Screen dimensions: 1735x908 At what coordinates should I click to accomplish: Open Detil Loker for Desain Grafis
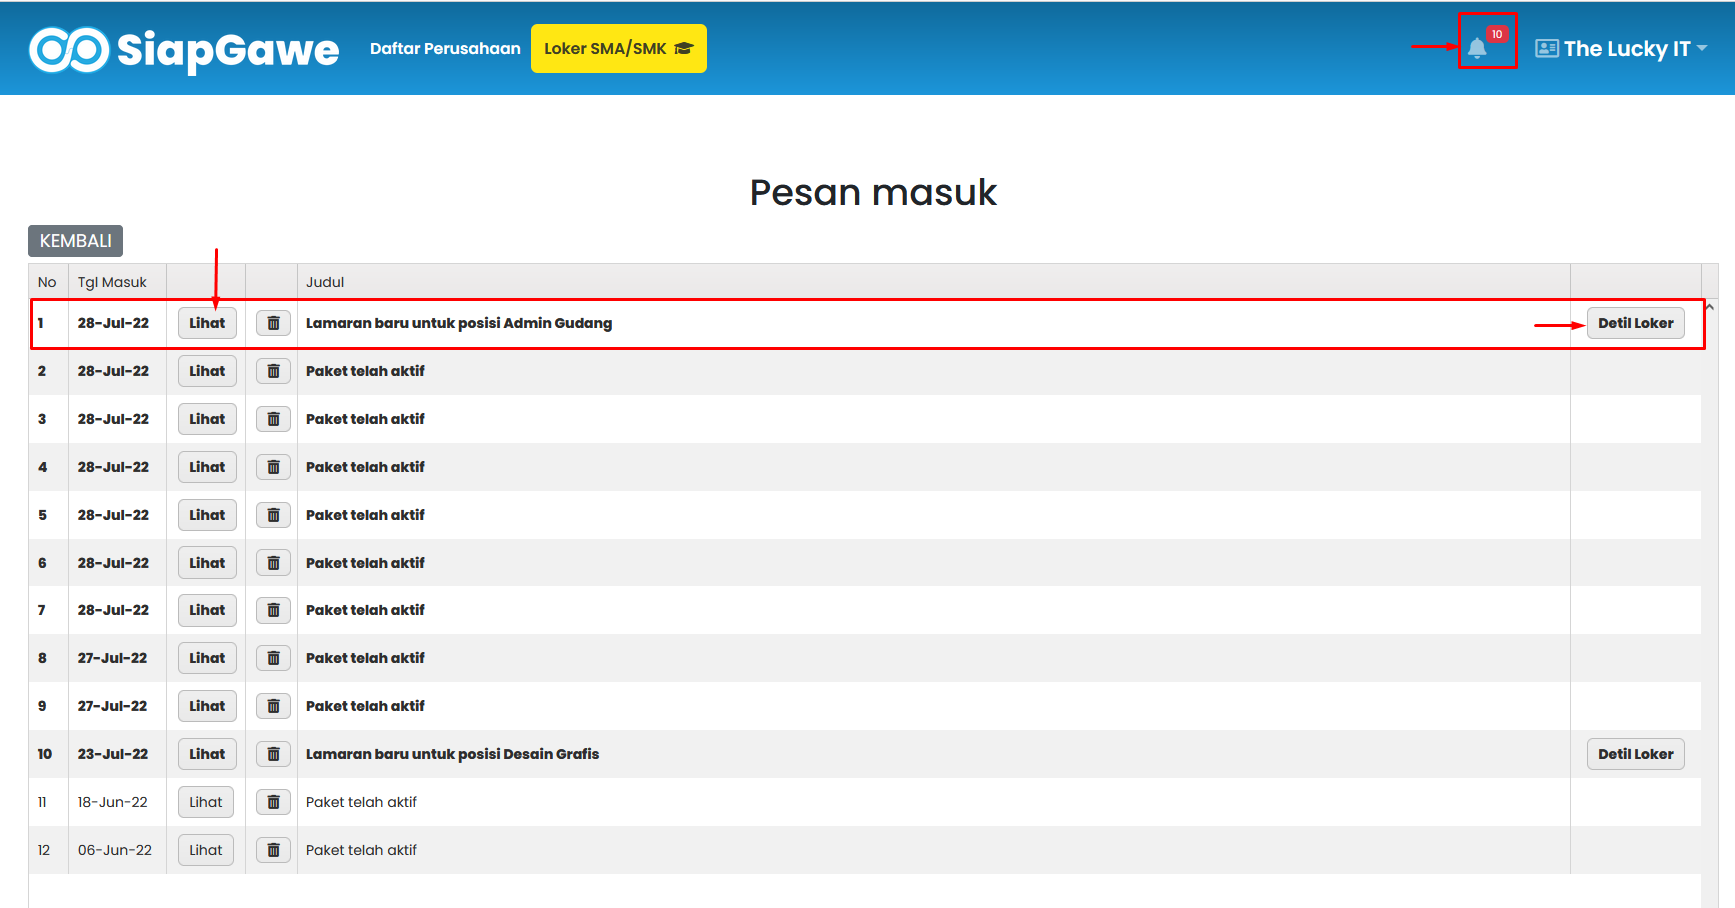1635,754
